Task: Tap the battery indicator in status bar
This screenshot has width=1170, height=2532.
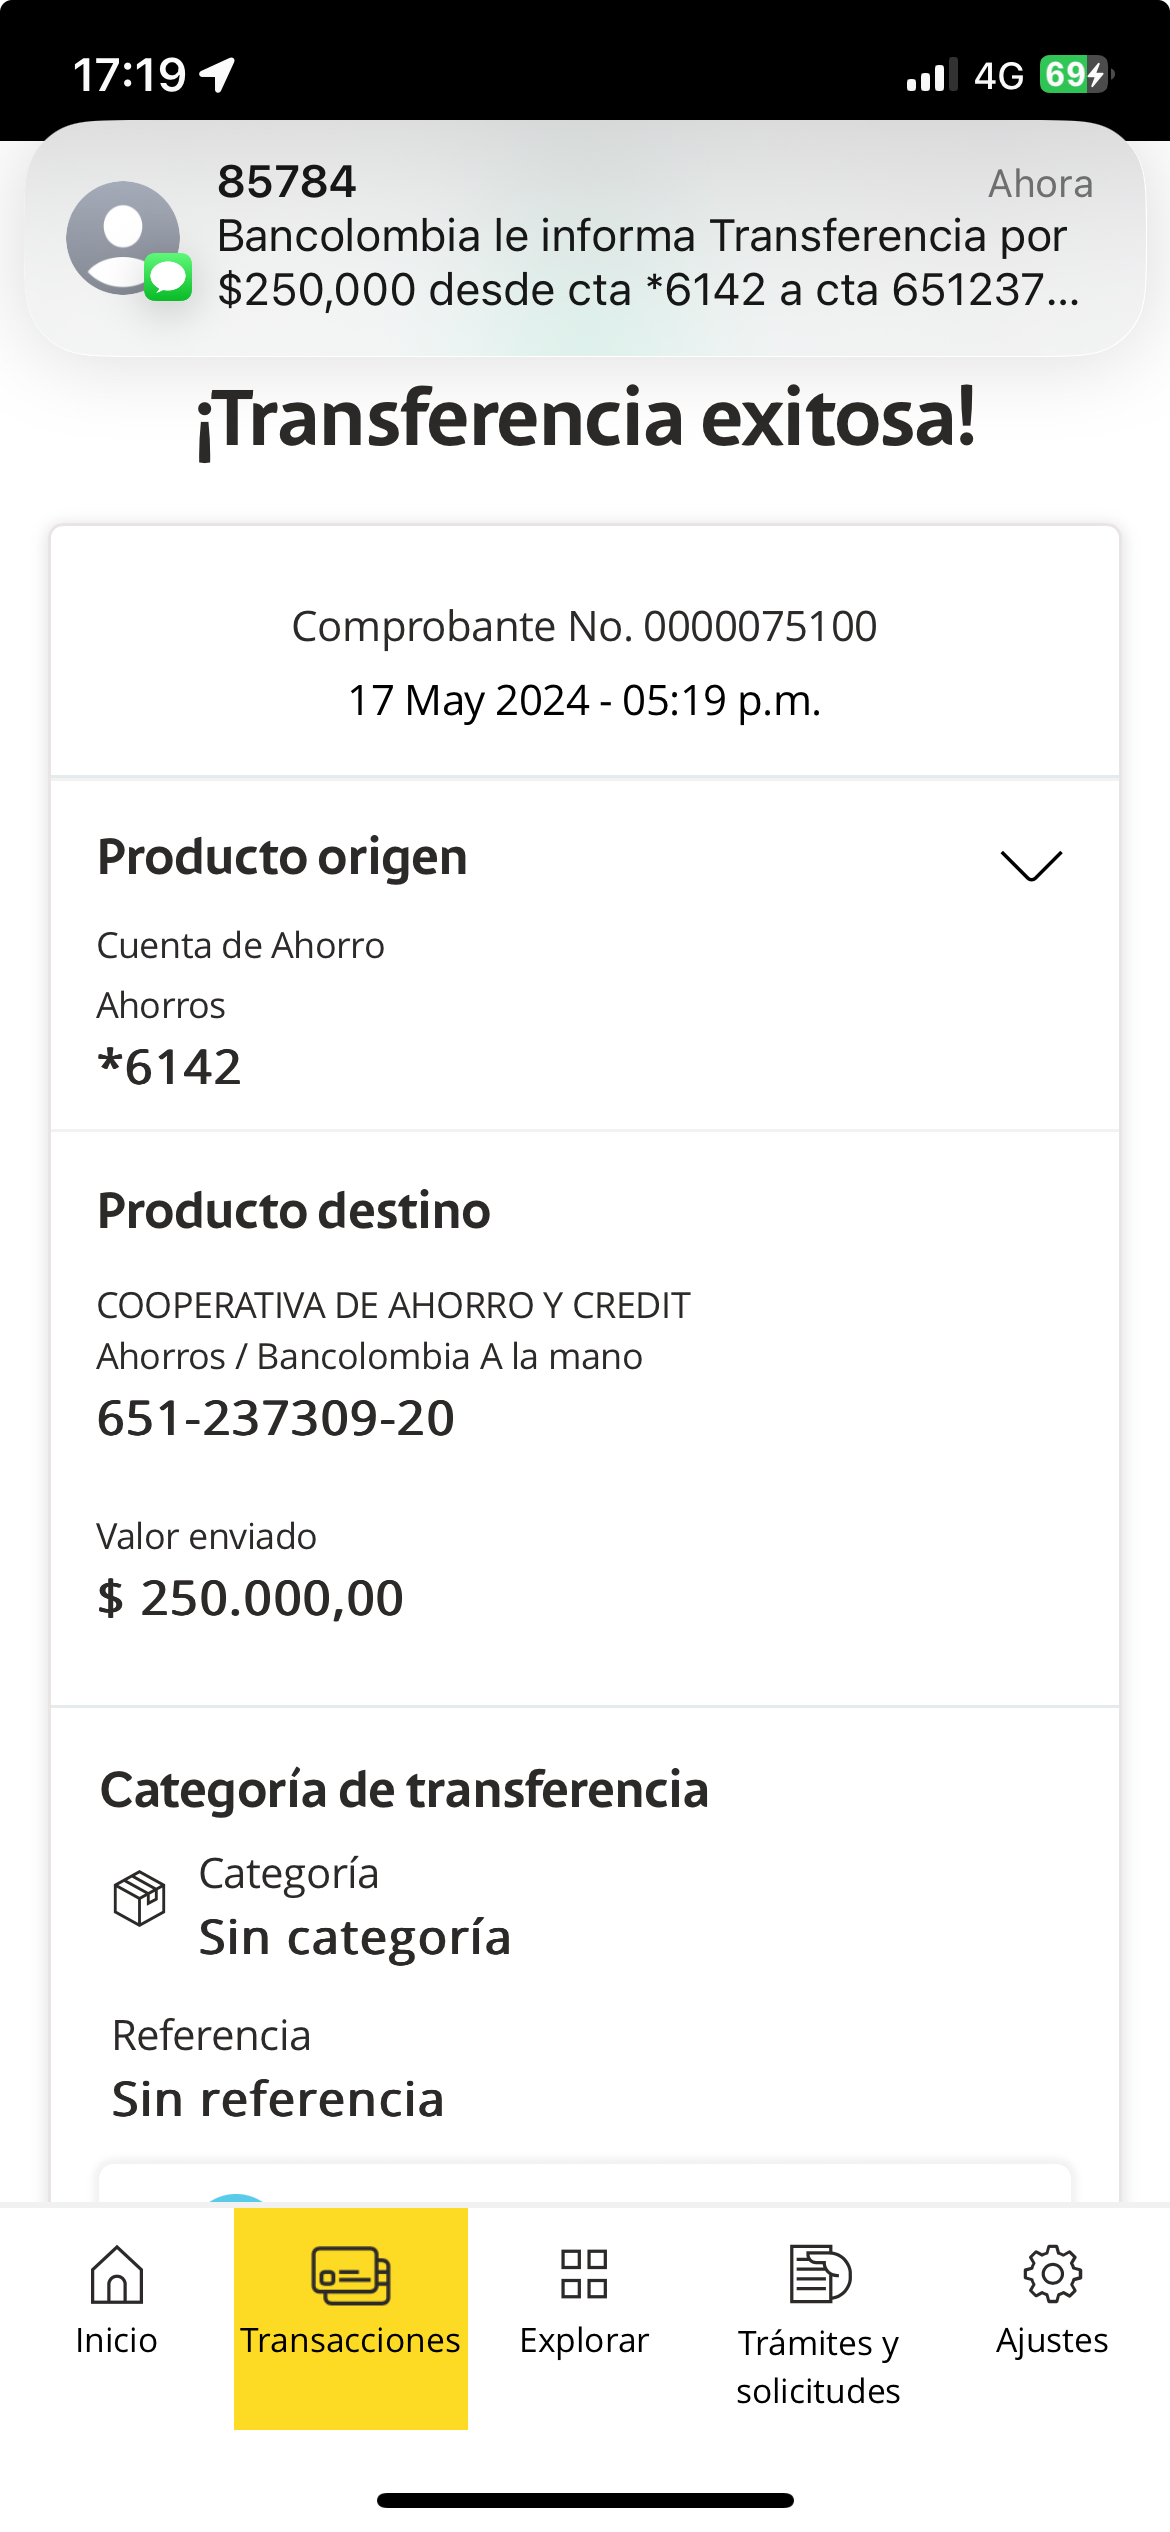Action: [x=1075, y=75]
